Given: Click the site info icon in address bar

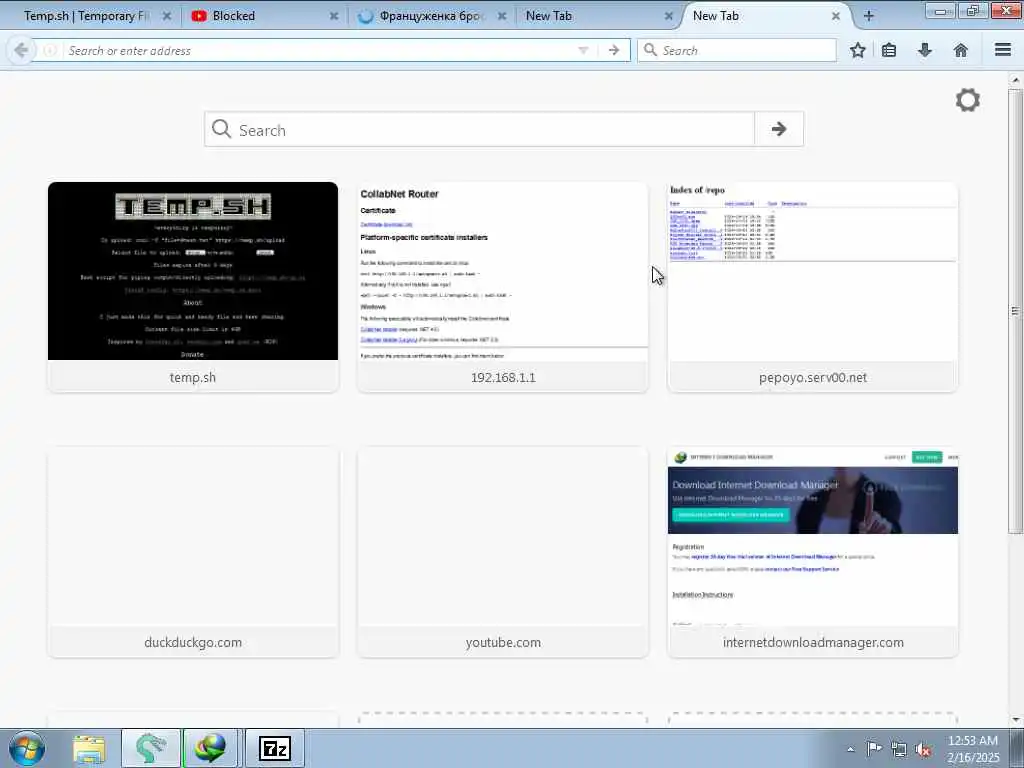Looking at the screenshot, I should pos(50,50).
